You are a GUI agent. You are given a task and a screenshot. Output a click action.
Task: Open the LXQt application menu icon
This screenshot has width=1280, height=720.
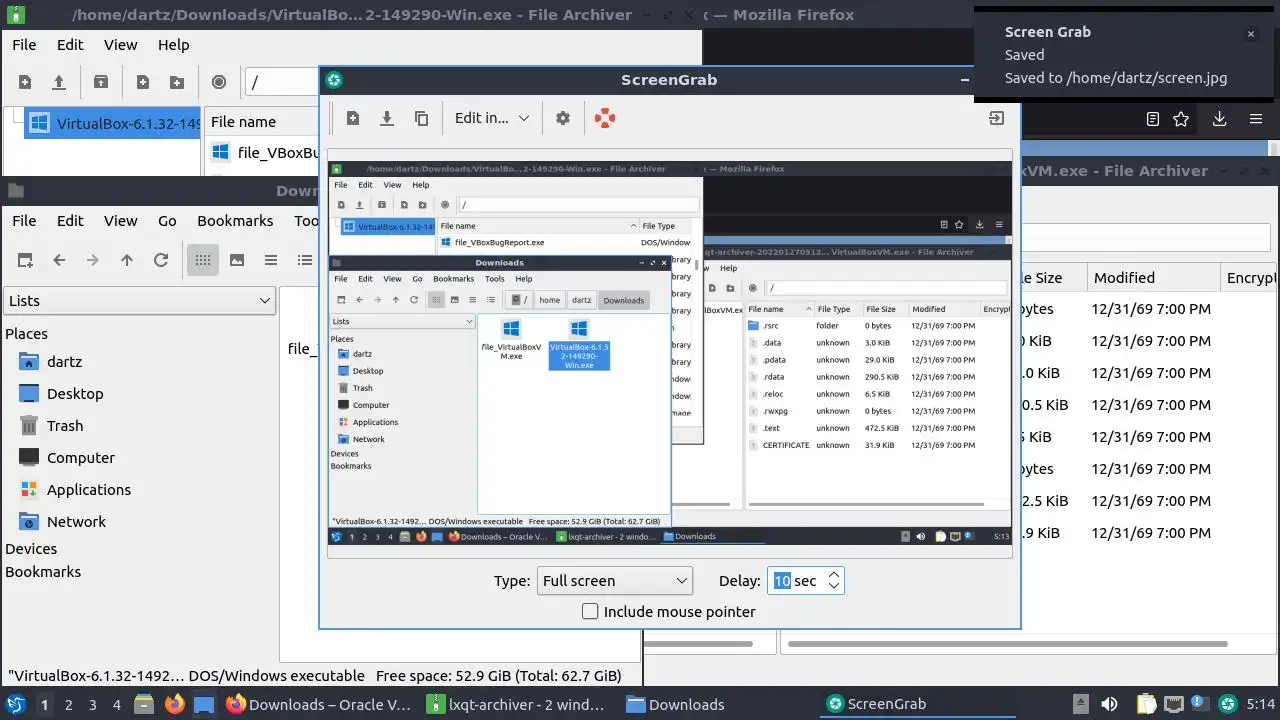[15, 704]
